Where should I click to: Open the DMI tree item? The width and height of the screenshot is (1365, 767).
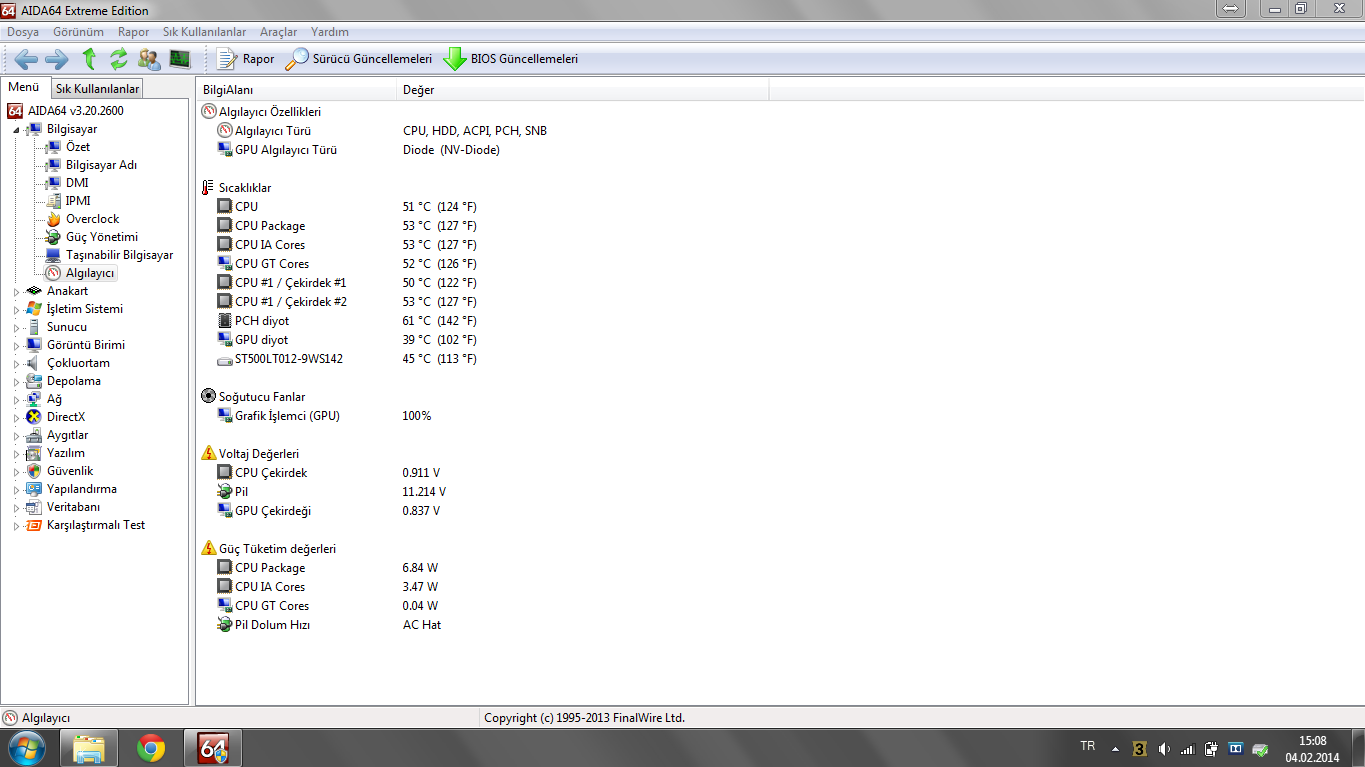pos(67,183)
